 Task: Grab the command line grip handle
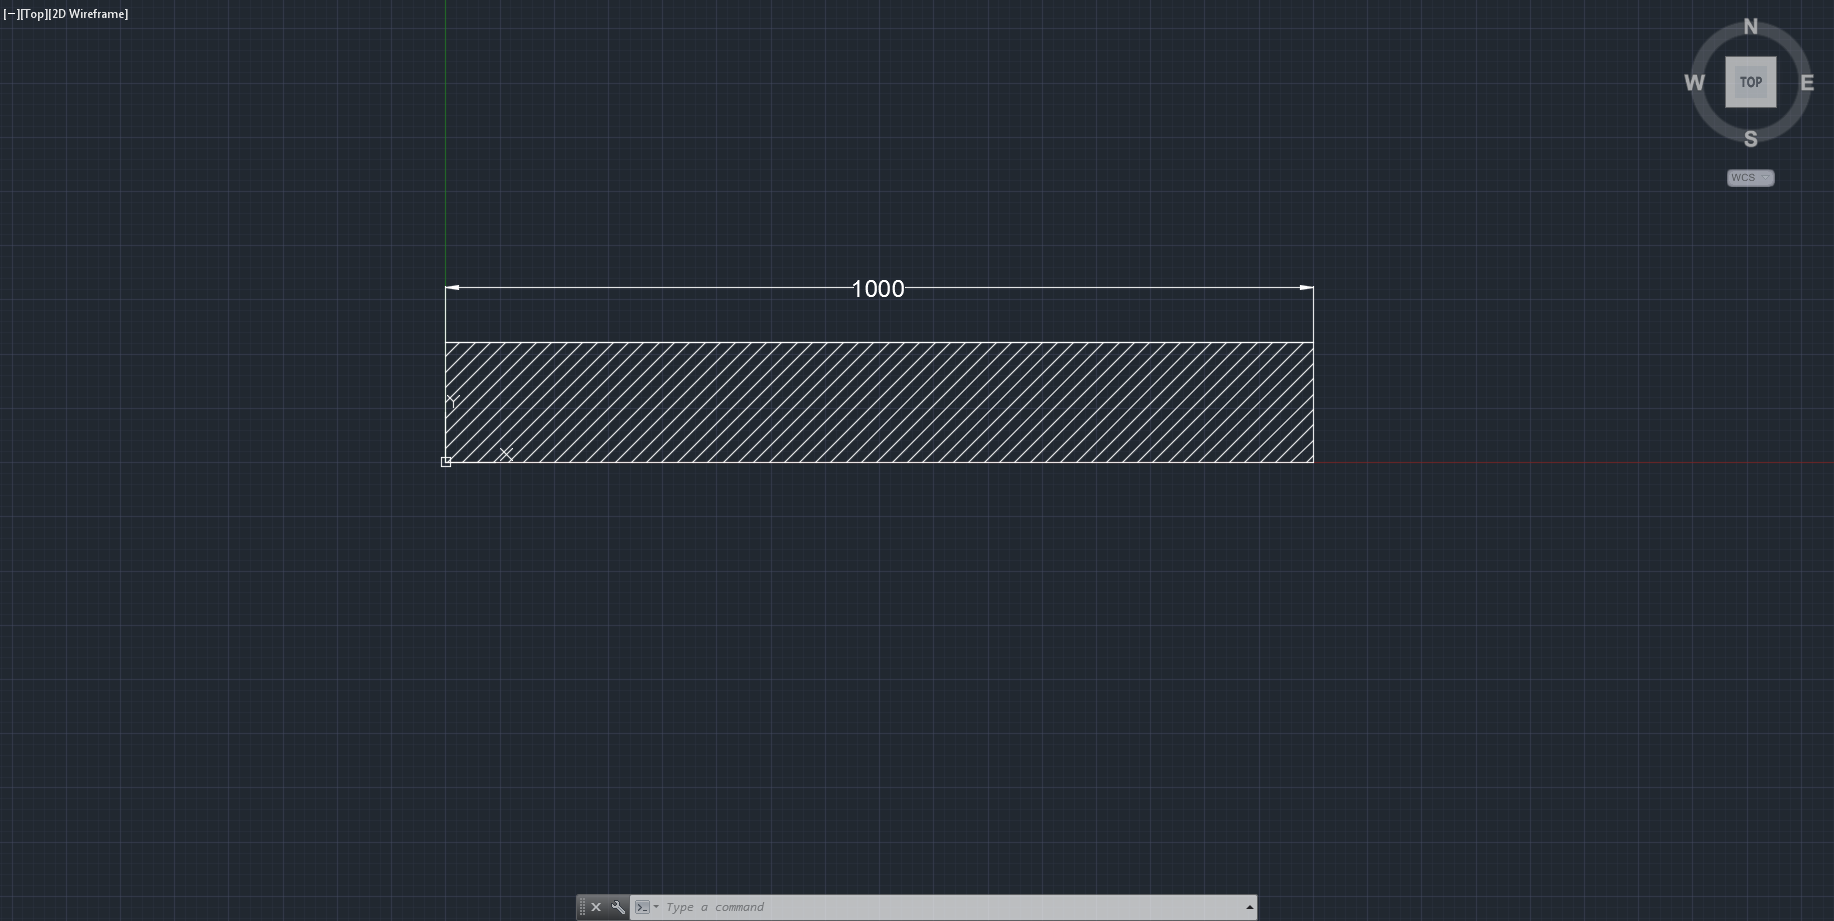(x=582, y=907)
